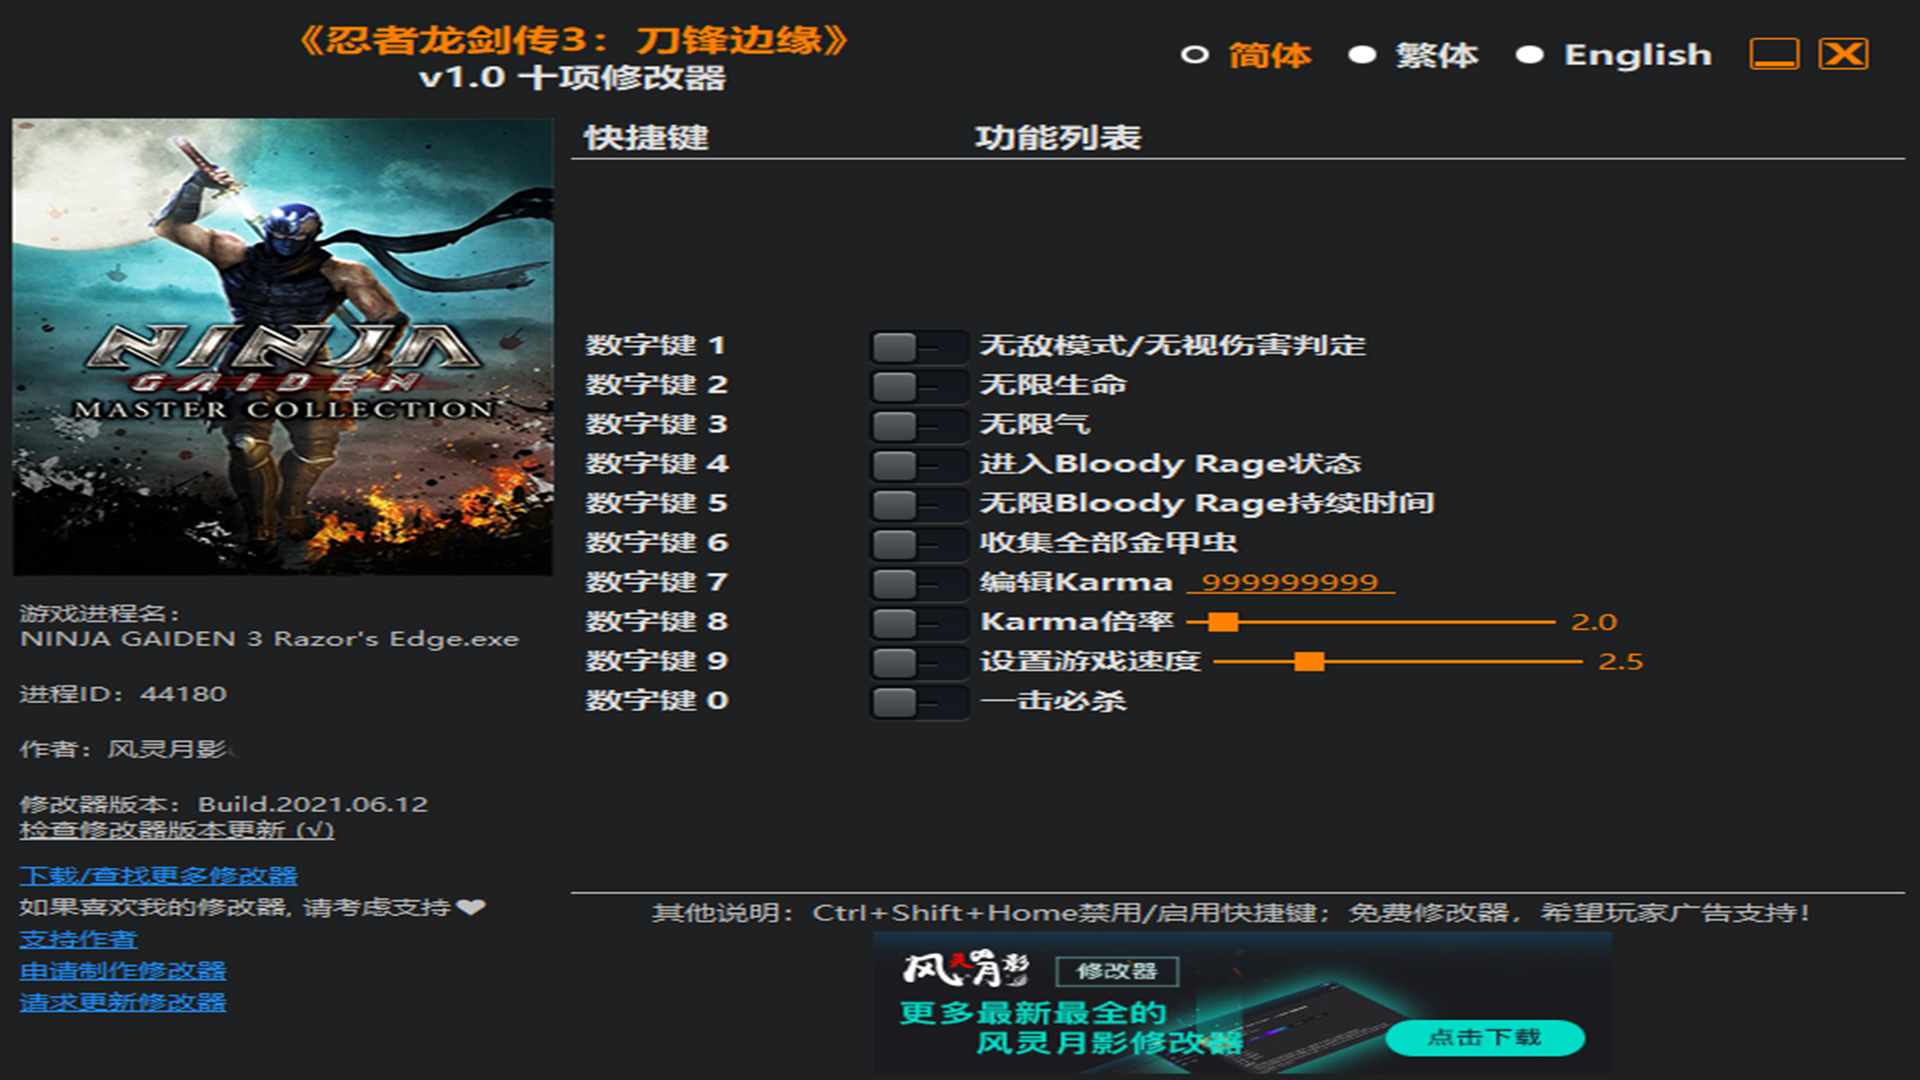Click the 风灵月影 logo in the ad banner
The height and width of the screenshot is (1080, 1920).
(965, 968)
